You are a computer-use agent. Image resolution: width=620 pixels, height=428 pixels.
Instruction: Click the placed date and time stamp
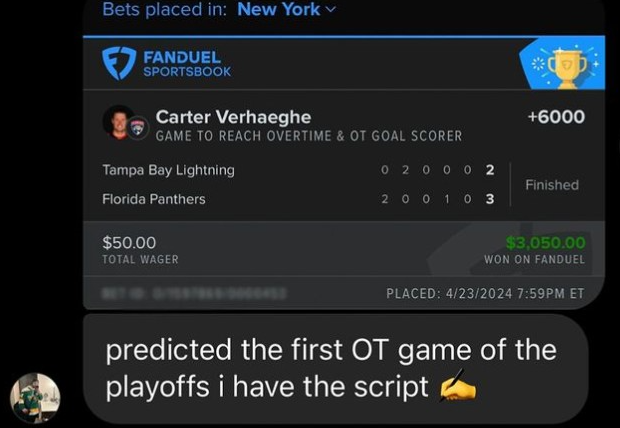pos(485,293)
